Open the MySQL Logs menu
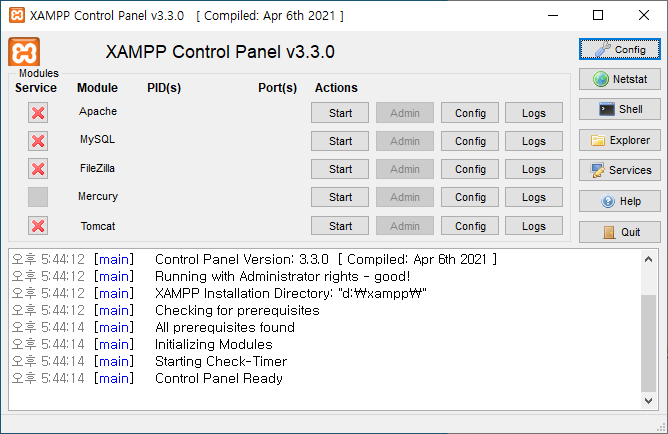The width and height of the screenshot is (668, 434). click(x=534, y=141)
